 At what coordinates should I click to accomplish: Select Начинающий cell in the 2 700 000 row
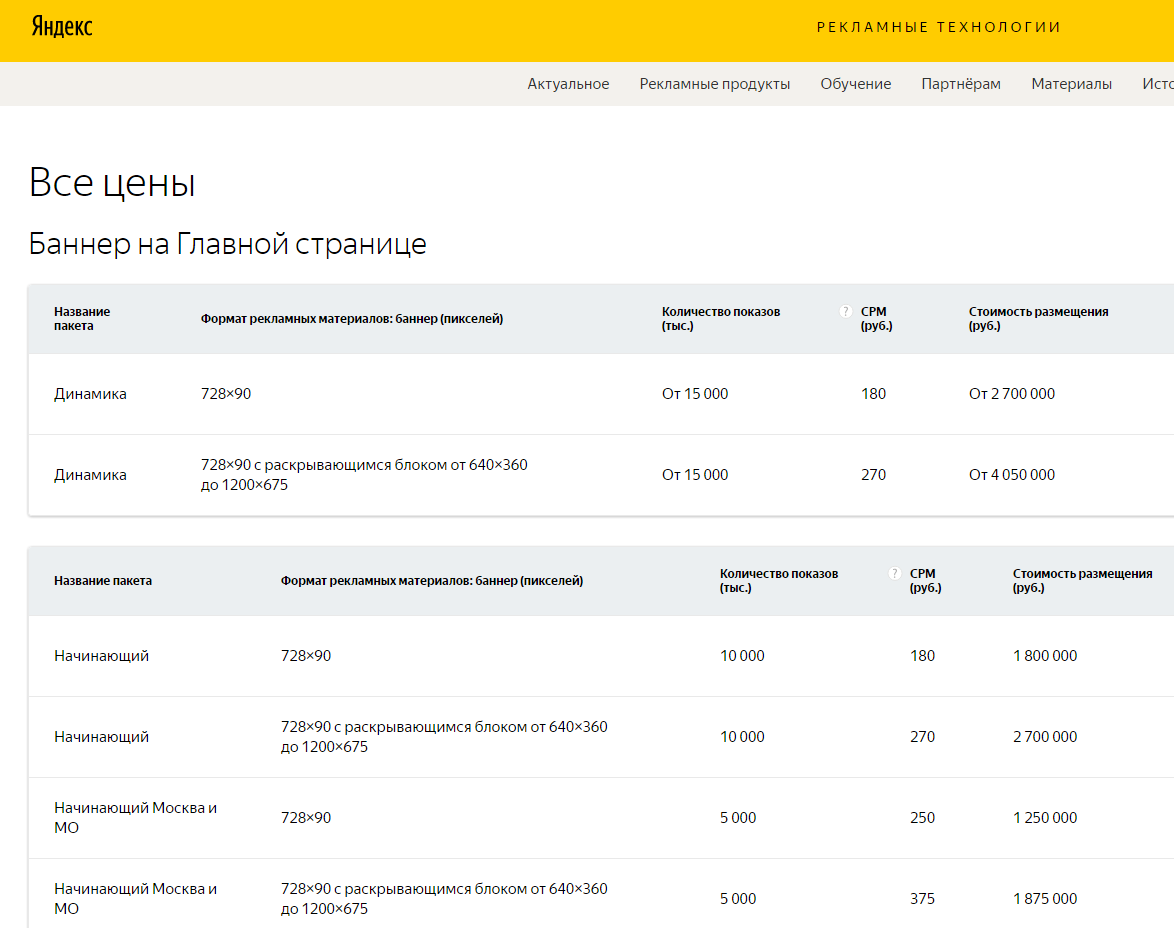click(x=102, y=737)
